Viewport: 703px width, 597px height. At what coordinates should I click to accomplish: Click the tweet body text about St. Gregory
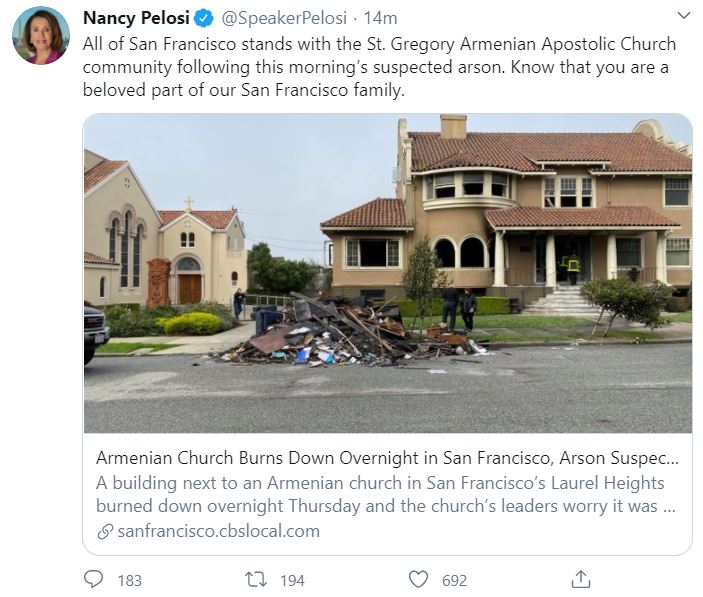coord(379,67)
